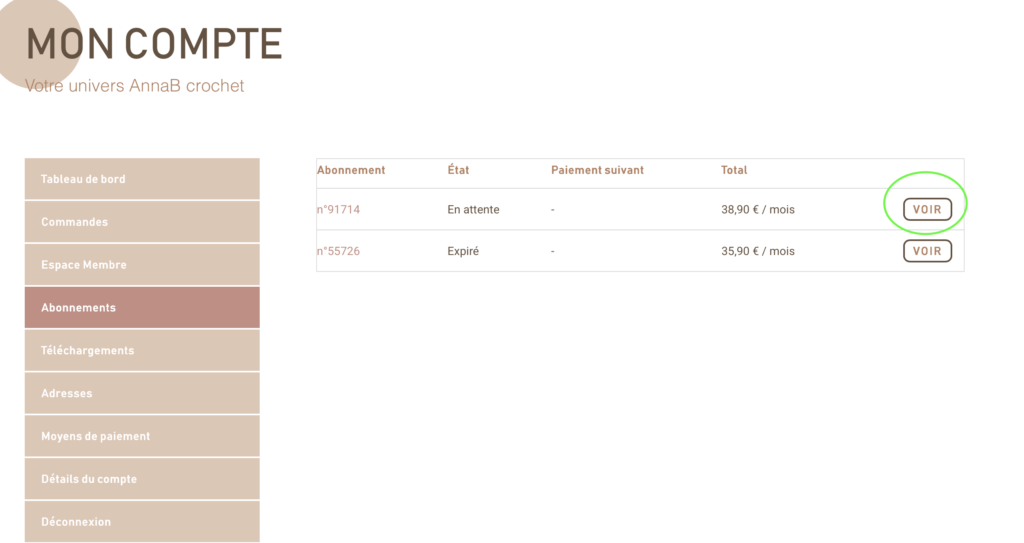This screenshot has height=543, width=1024.
Task: Open the Tableau de bord menu item
Action: (142, 179)
